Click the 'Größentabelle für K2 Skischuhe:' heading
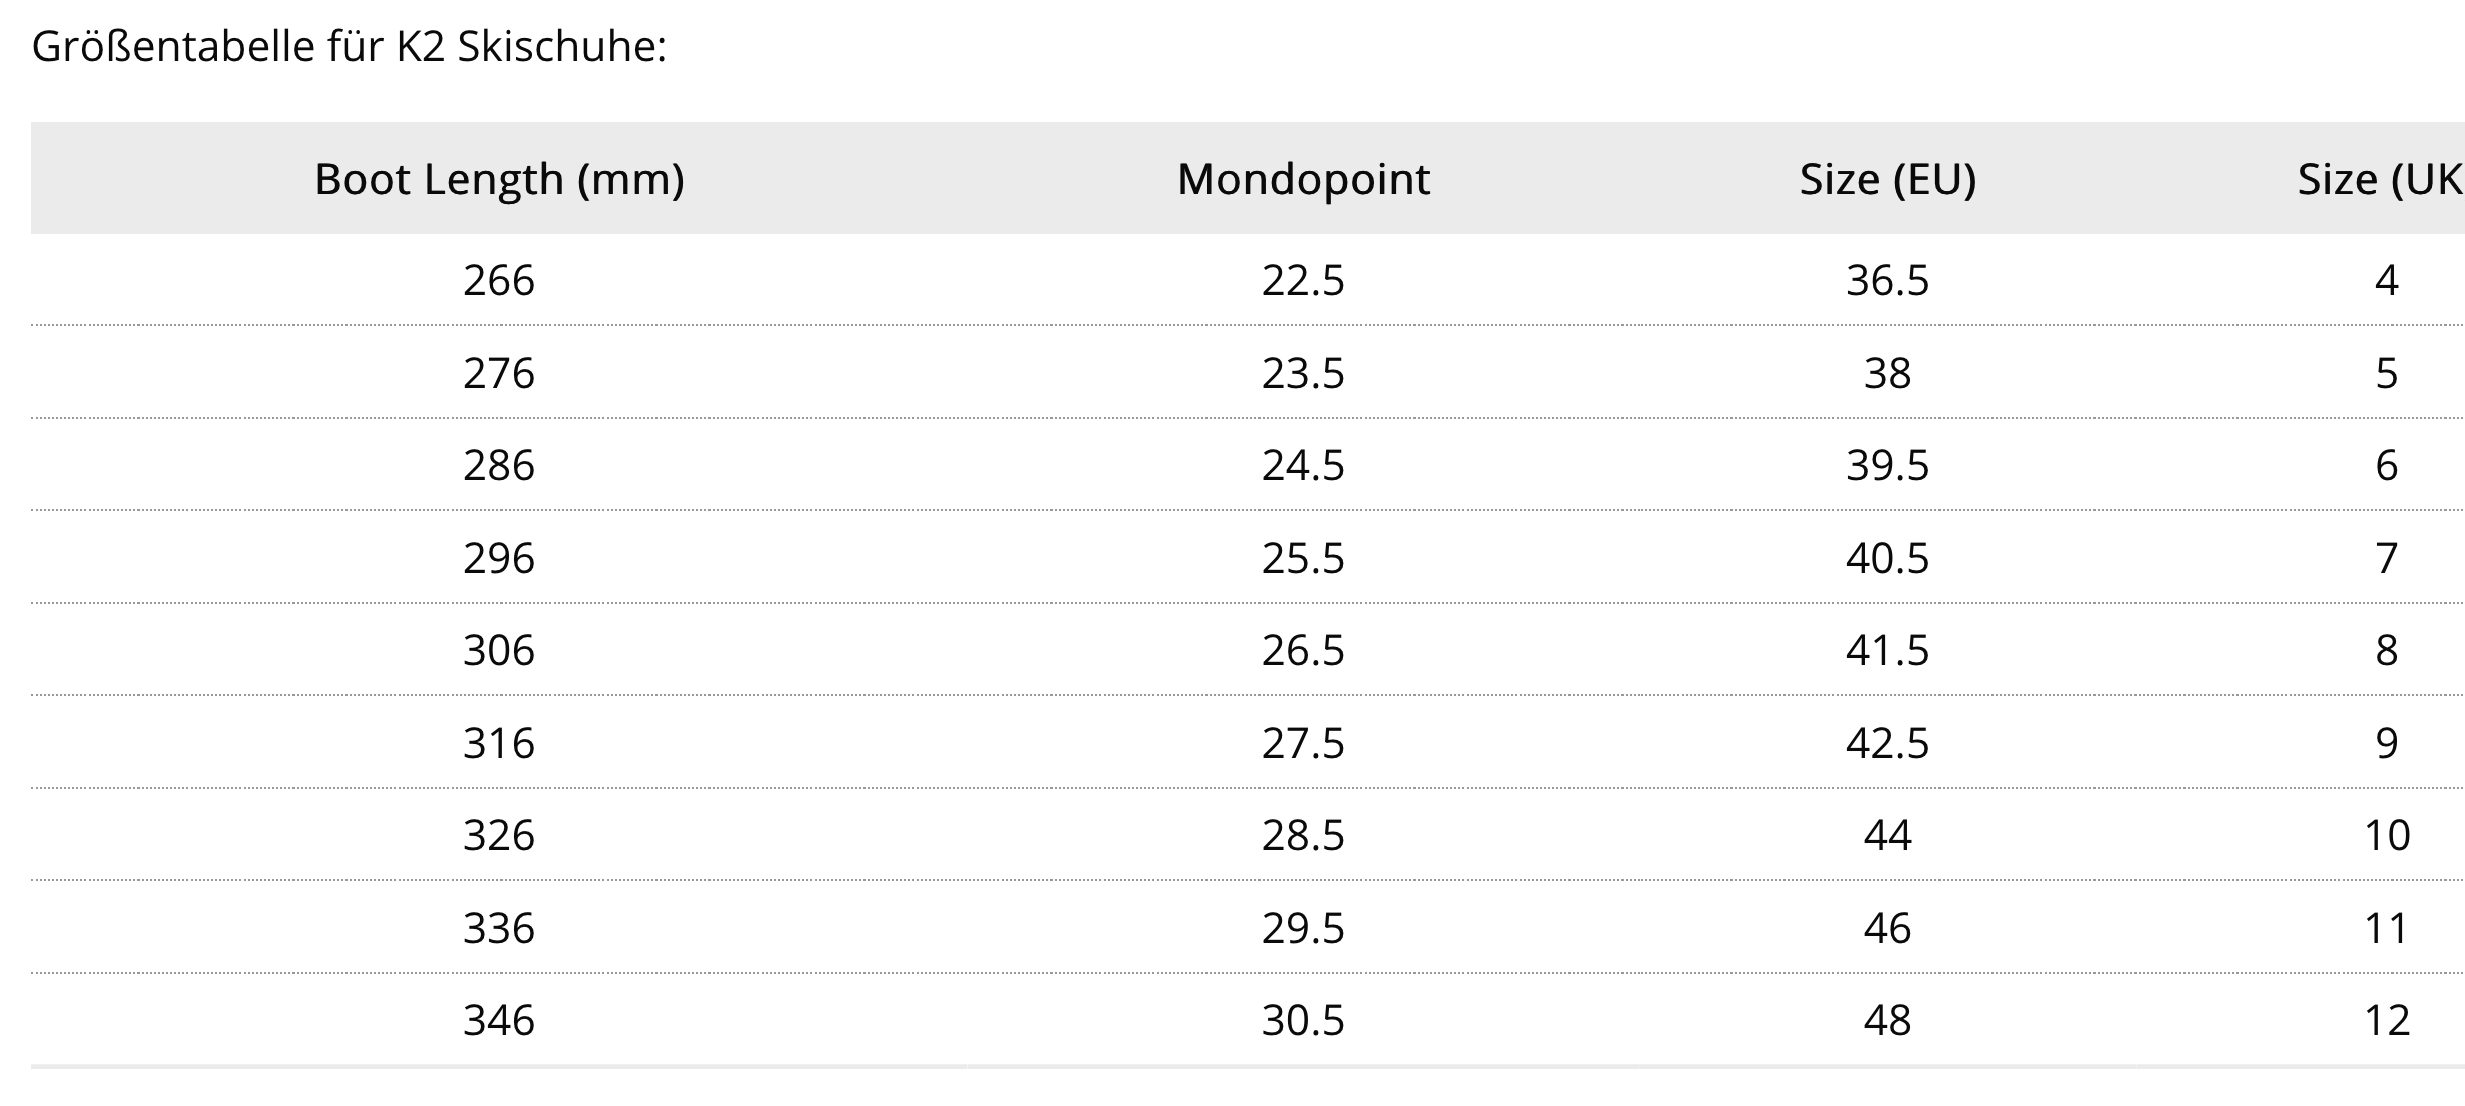This screenshot has height=1106, width=2465. point(349,47)
